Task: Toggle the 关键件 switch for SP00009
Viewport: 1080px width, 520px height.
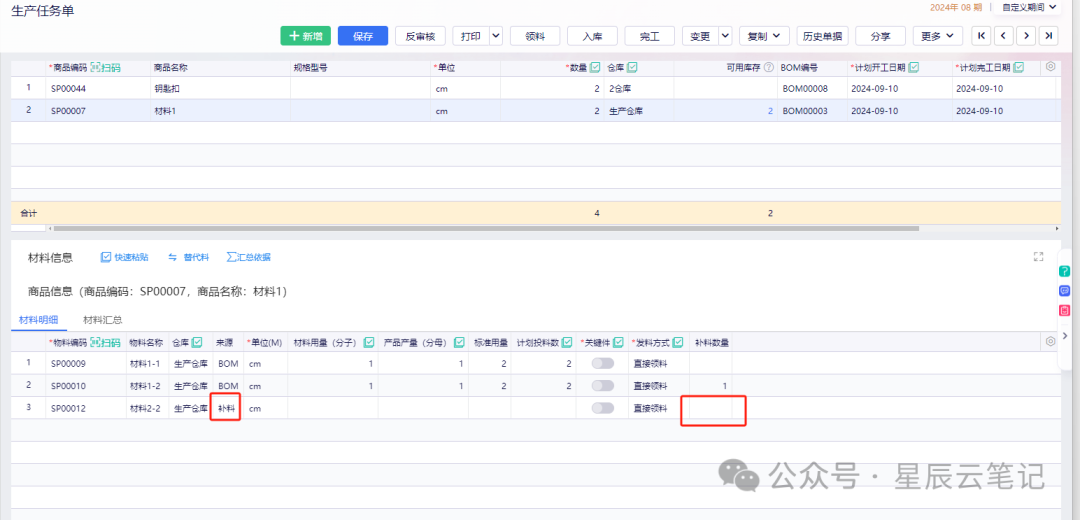Action: point(603,364)
